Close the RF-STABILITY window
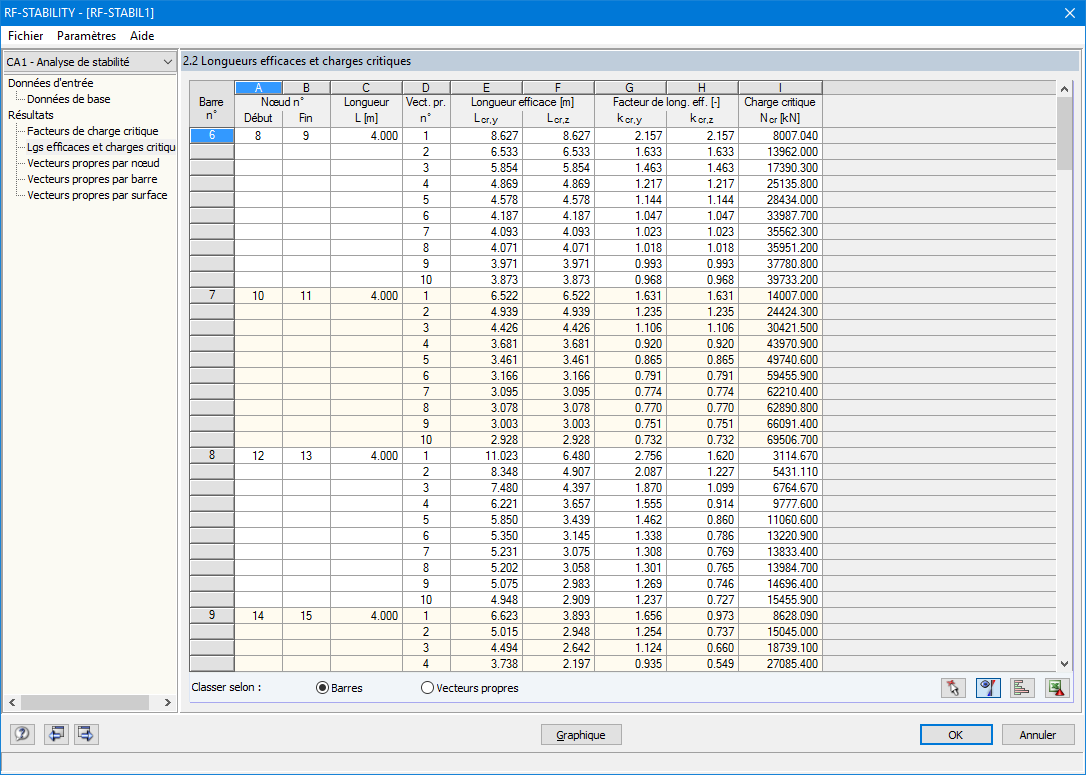Image resolution: width=1086 pixels, height=775 pixels. (x=1069, y=12)
